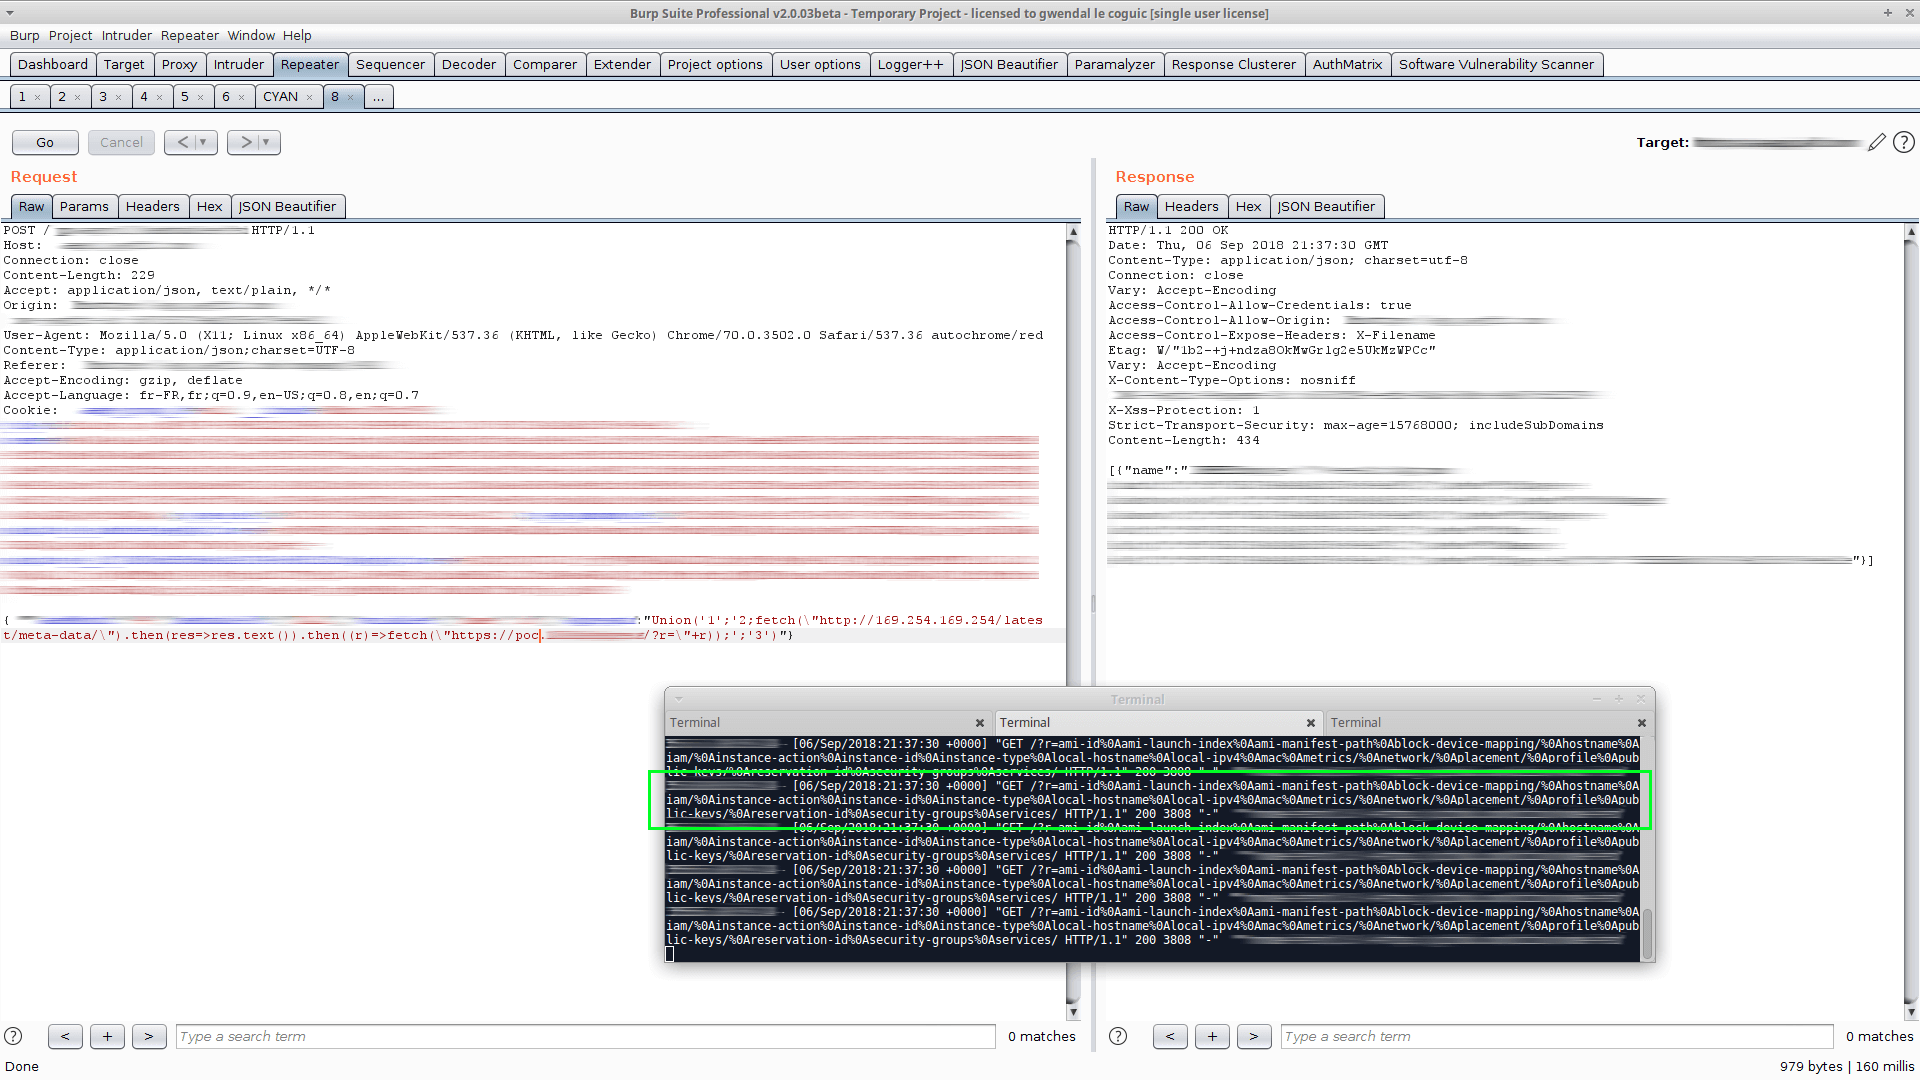
Task: Select the response Headers tab
Action: 1192,207
